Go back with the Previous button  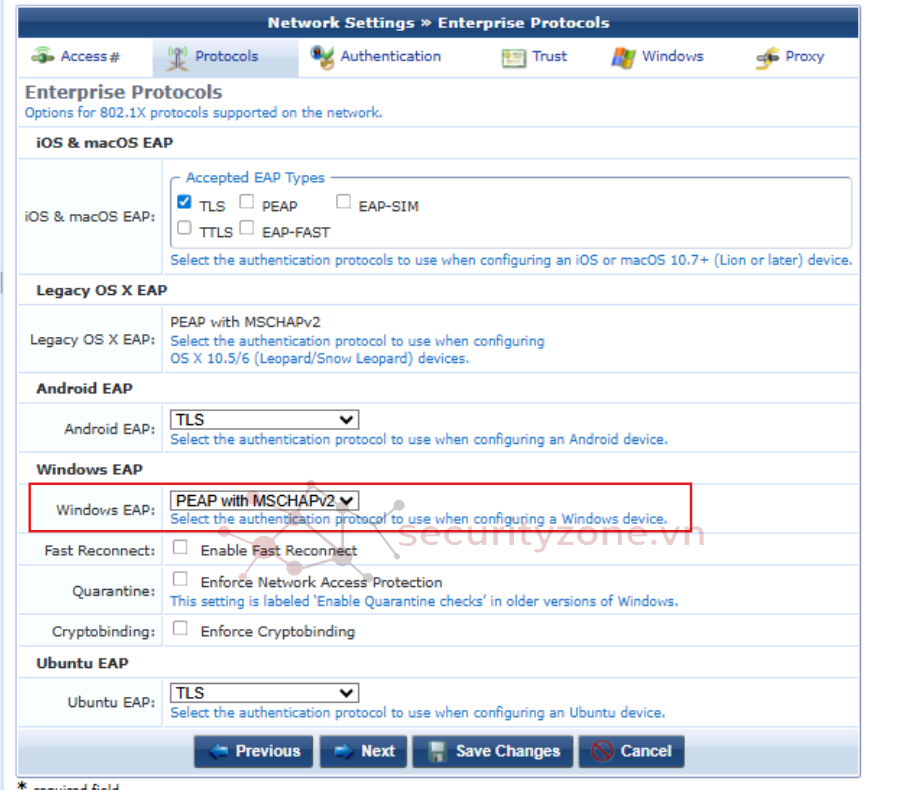click(253, 752)
